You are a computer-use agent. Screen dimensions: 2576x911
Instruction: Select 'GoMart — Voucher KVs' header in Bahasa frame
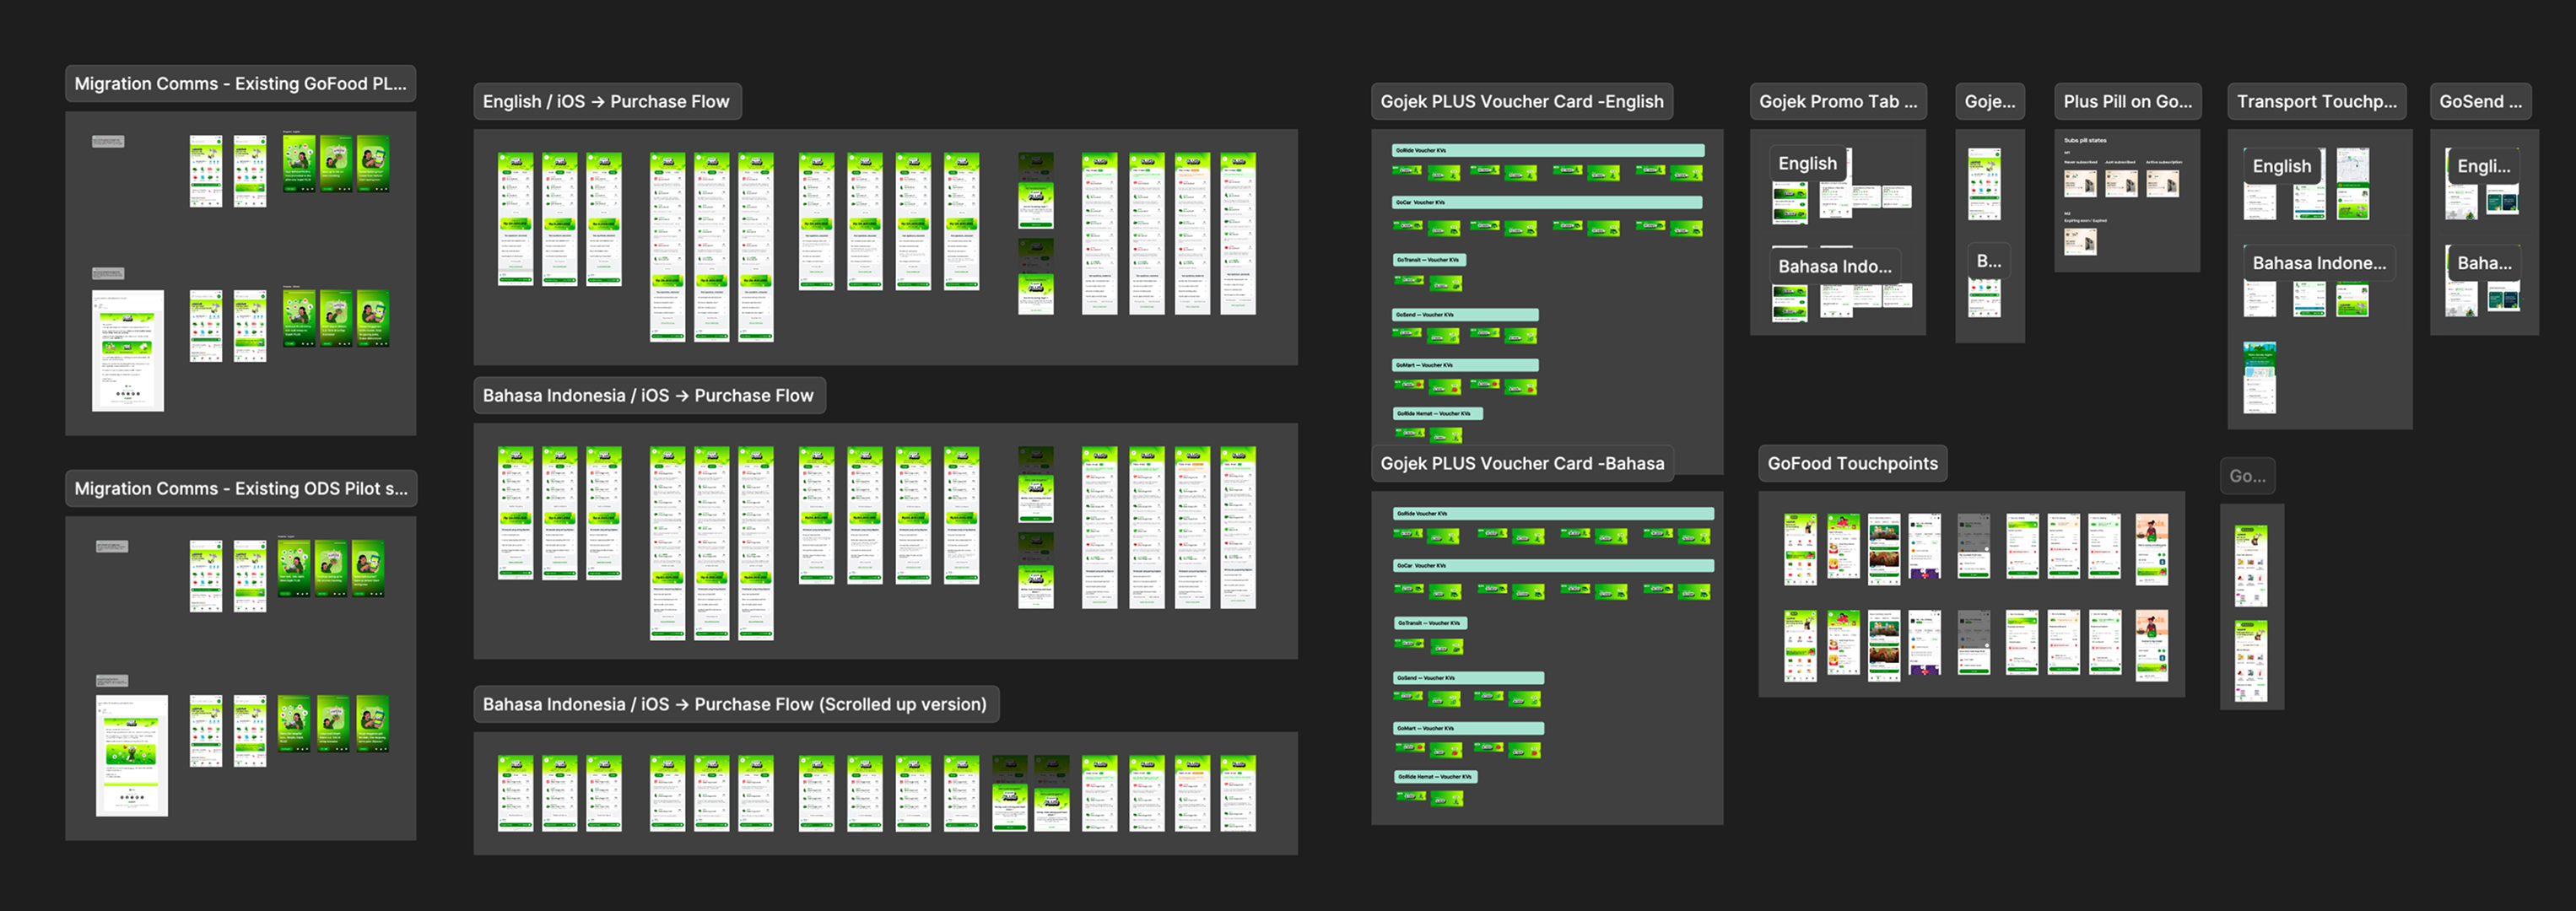click(x=1469, y=728)
